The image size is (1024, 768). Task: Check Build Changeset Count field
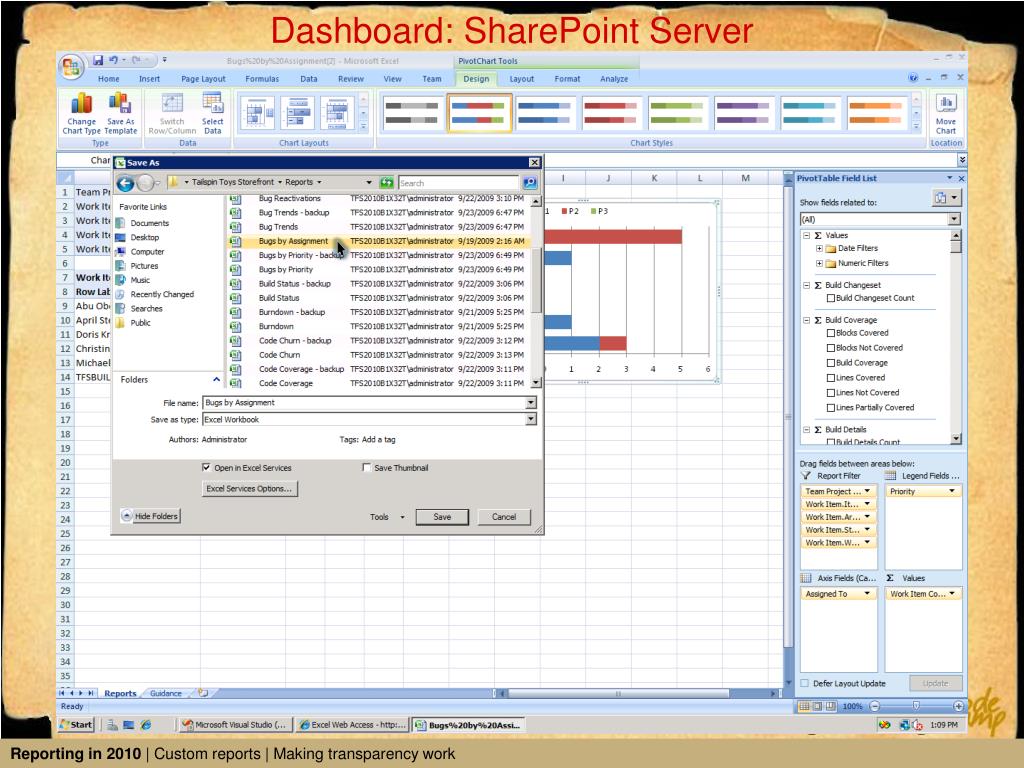831,298
